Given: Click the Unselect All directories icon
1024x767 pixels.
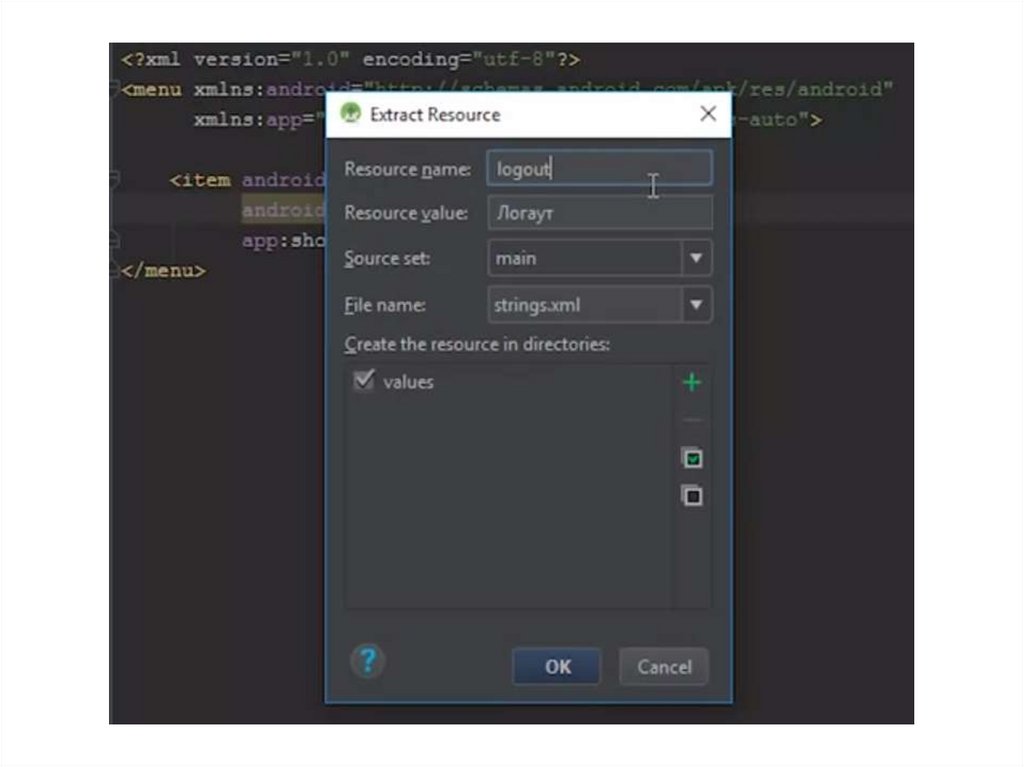Looking at the screenshot, I should click(x=691, y=495).
